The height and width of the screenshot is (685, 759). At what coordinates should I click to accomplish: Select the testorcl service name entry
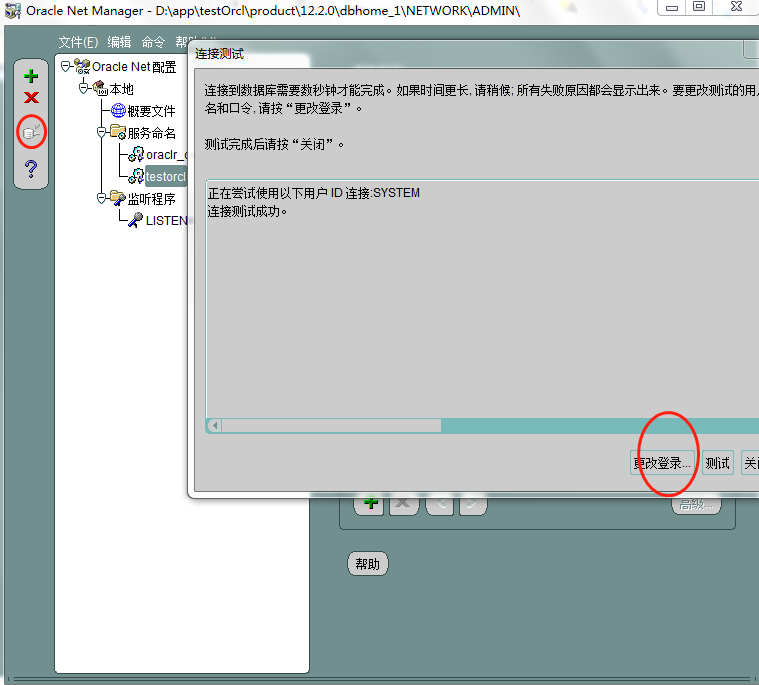click(x=166, y=176)
